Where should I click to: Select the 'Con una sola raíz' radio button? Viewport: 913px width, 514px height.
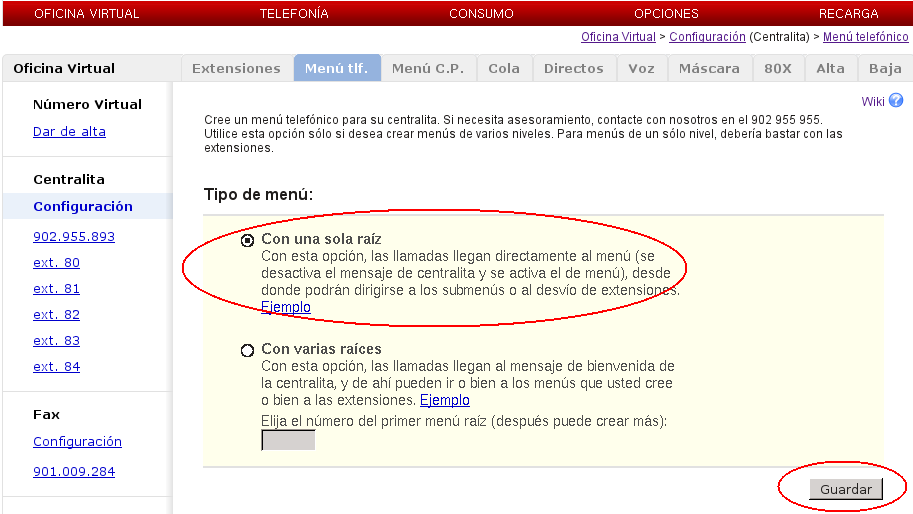[x=247, y=240]
